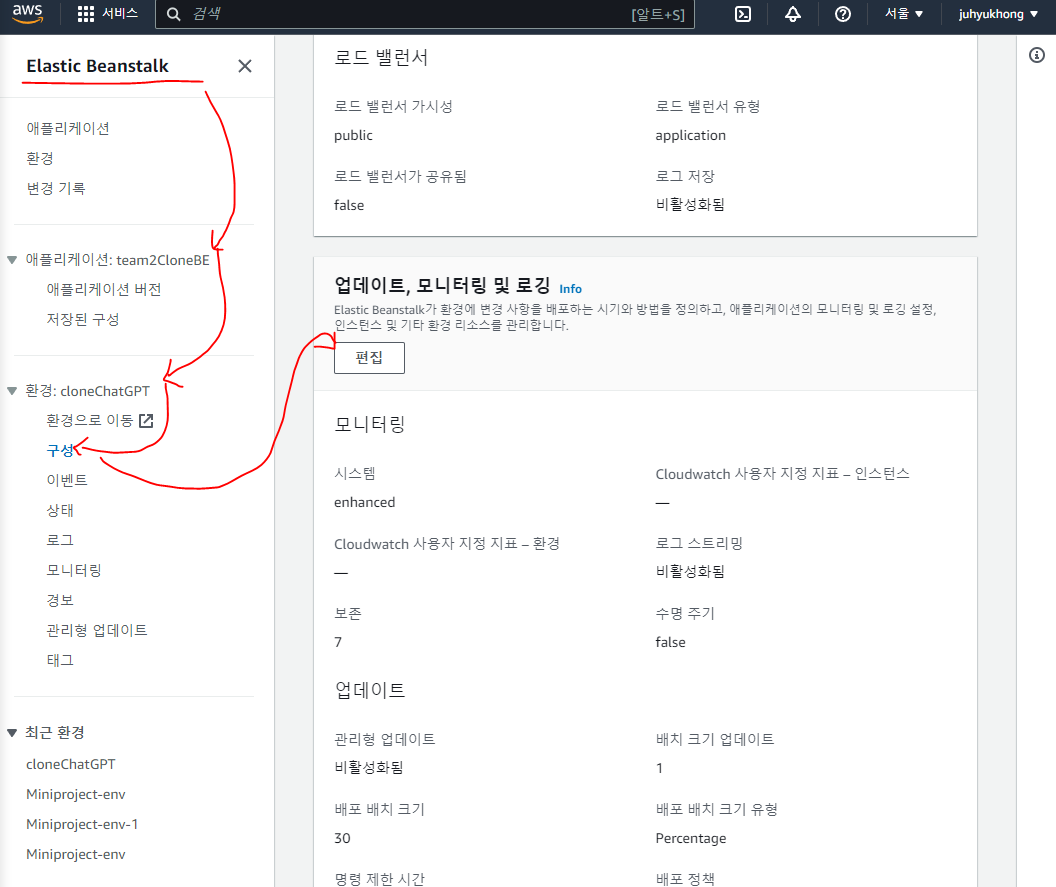Collapse the 환경: cloneChatGPT section
Viewport: 1056px width, 887px height.
12,391
